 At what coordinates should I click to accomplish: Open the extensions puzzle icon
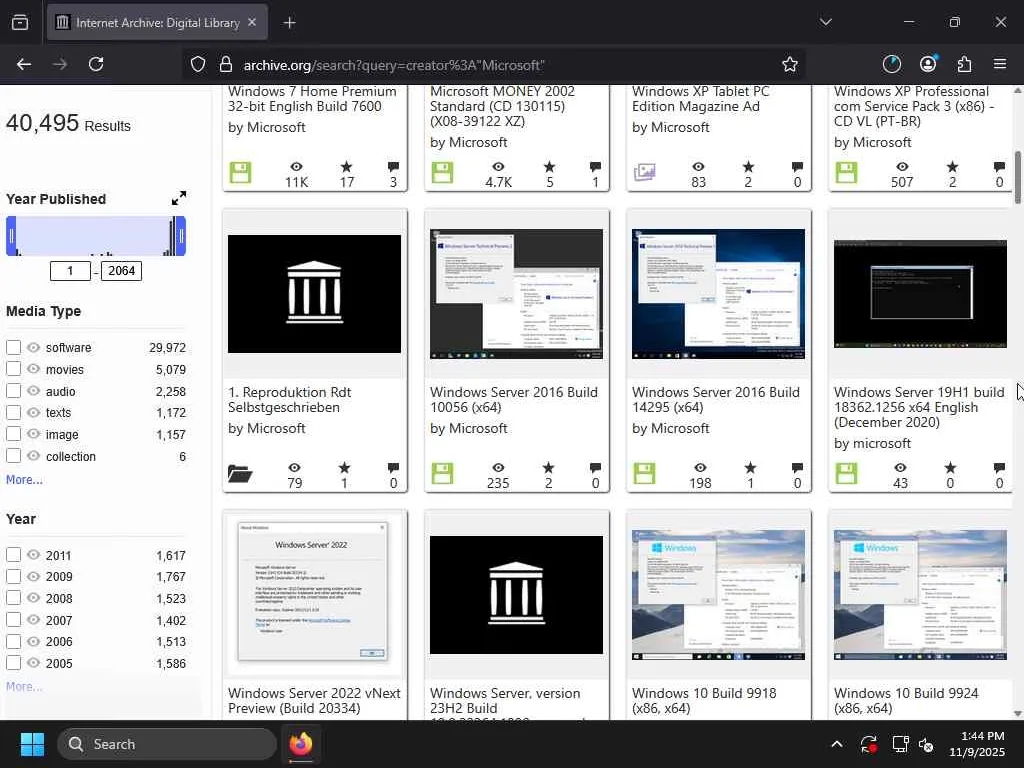(964, 64)
